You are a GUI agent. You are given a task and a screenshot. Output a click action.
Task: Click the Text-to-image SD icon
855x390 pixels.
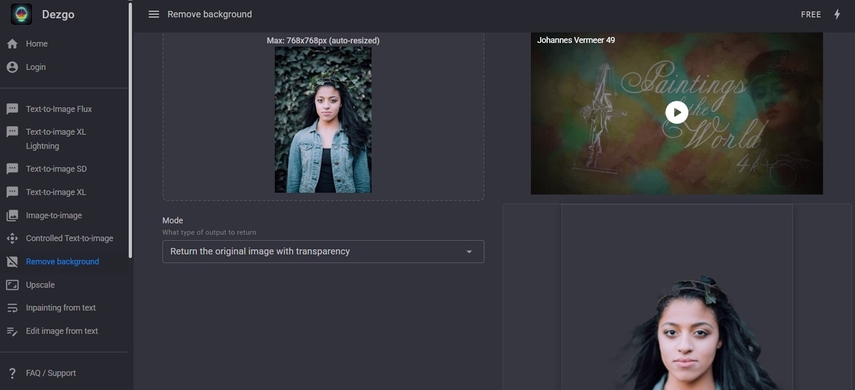[x=12, y=169]
